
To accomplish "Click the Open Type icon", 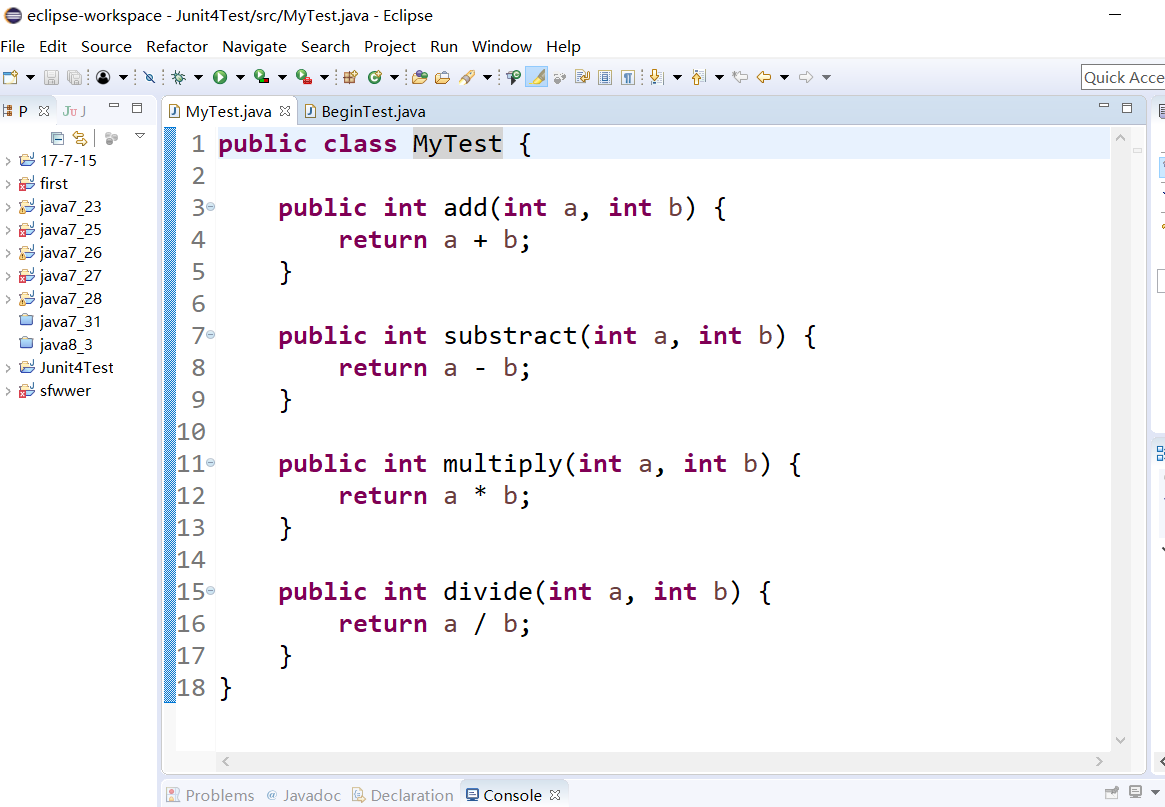I will [x=420, y=77].
